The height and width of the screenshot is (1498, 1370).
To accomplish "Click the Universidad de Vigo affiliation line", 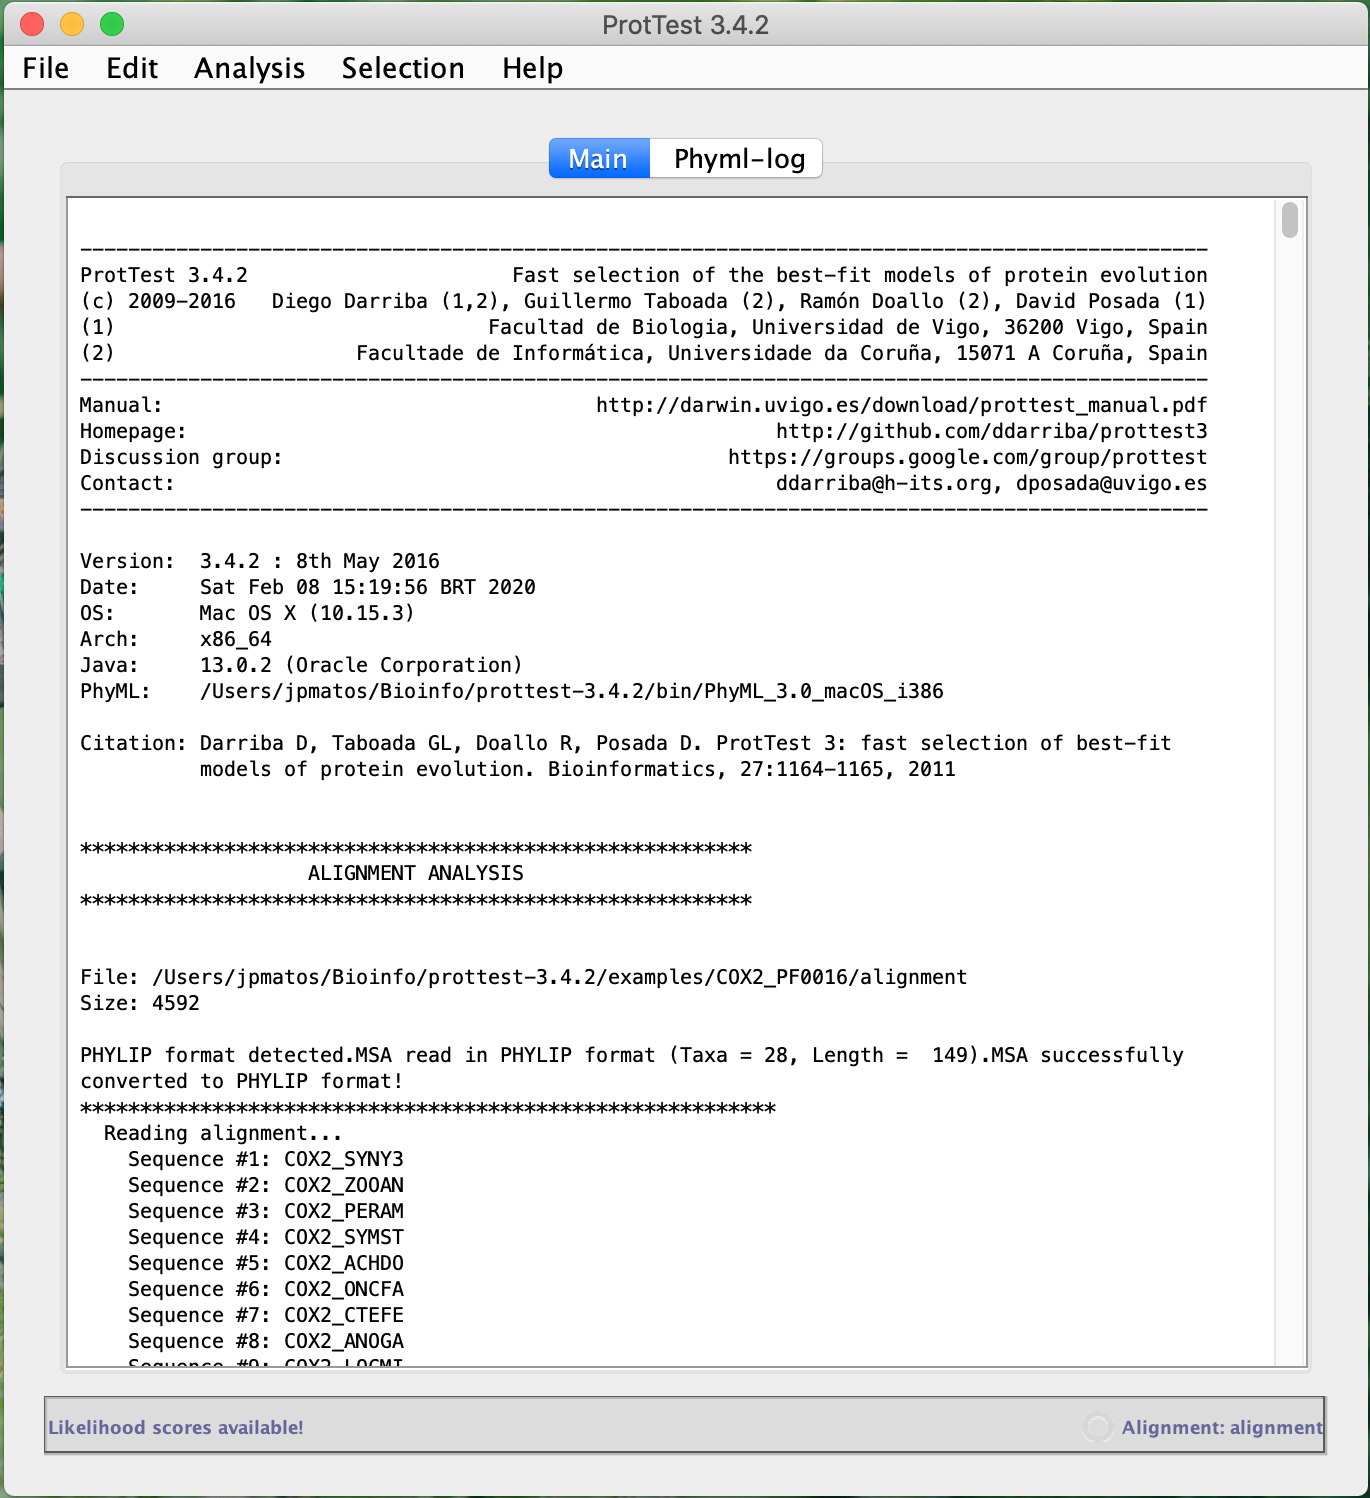I will click(x=643, y=327).
